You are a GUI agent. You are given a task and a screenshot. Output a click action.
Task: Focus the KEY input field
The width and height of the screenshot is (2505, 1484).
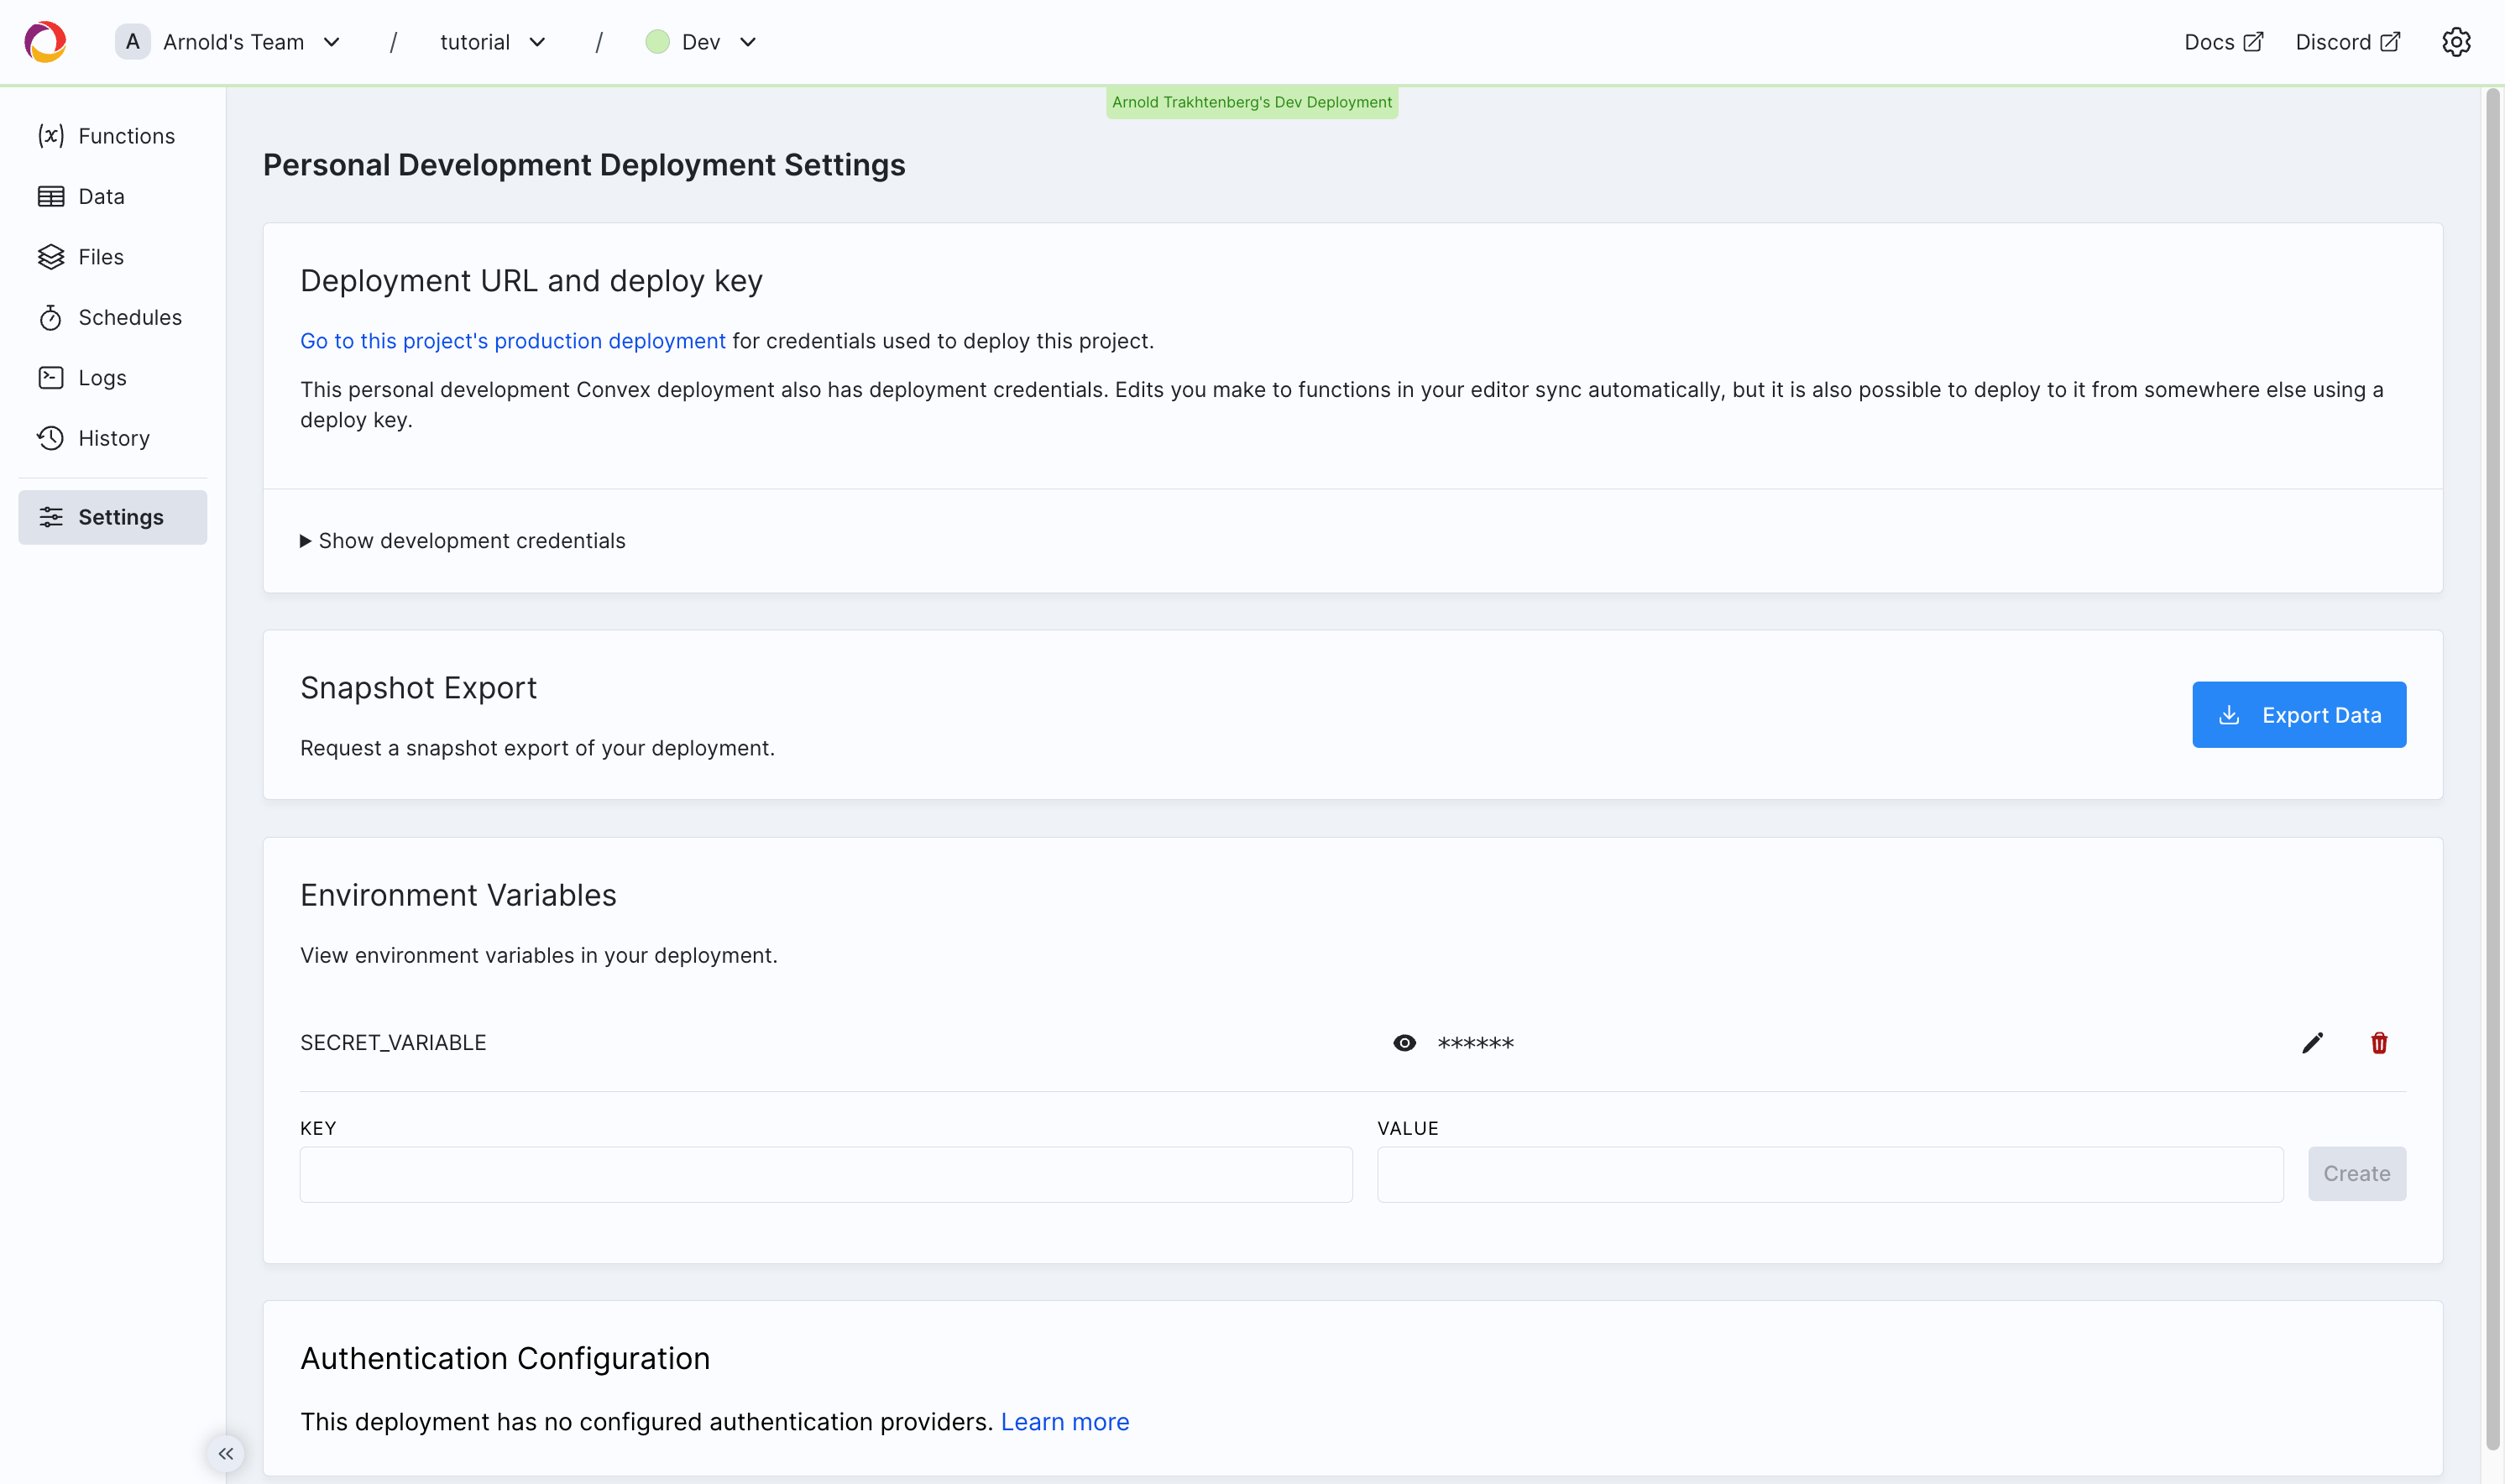(825, 1174)
